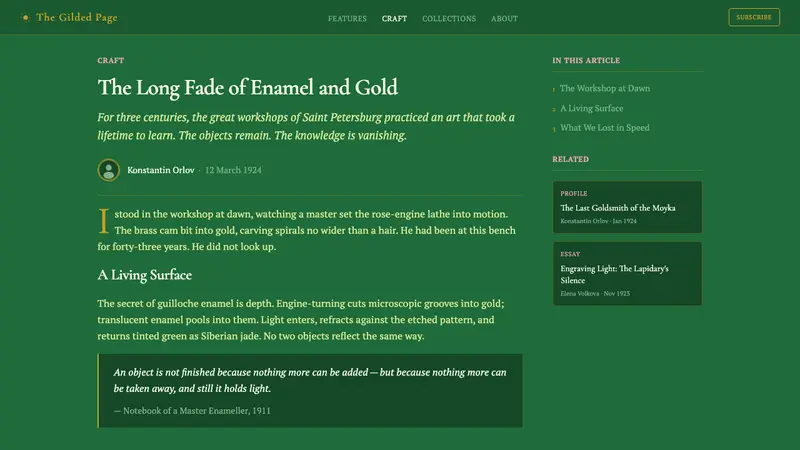Open The Last Goldsmith of the Moyka card
800x450 pixels.
pos(627,207)
